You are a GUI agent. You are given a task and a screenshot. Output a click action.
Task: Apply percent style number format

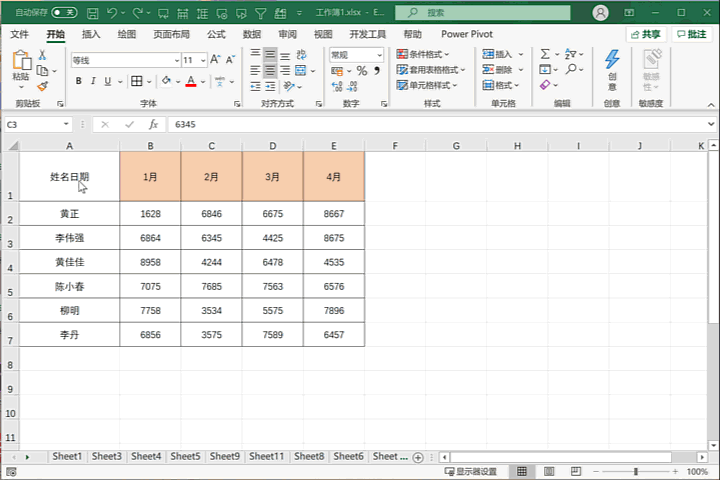[x=362, y=71]
